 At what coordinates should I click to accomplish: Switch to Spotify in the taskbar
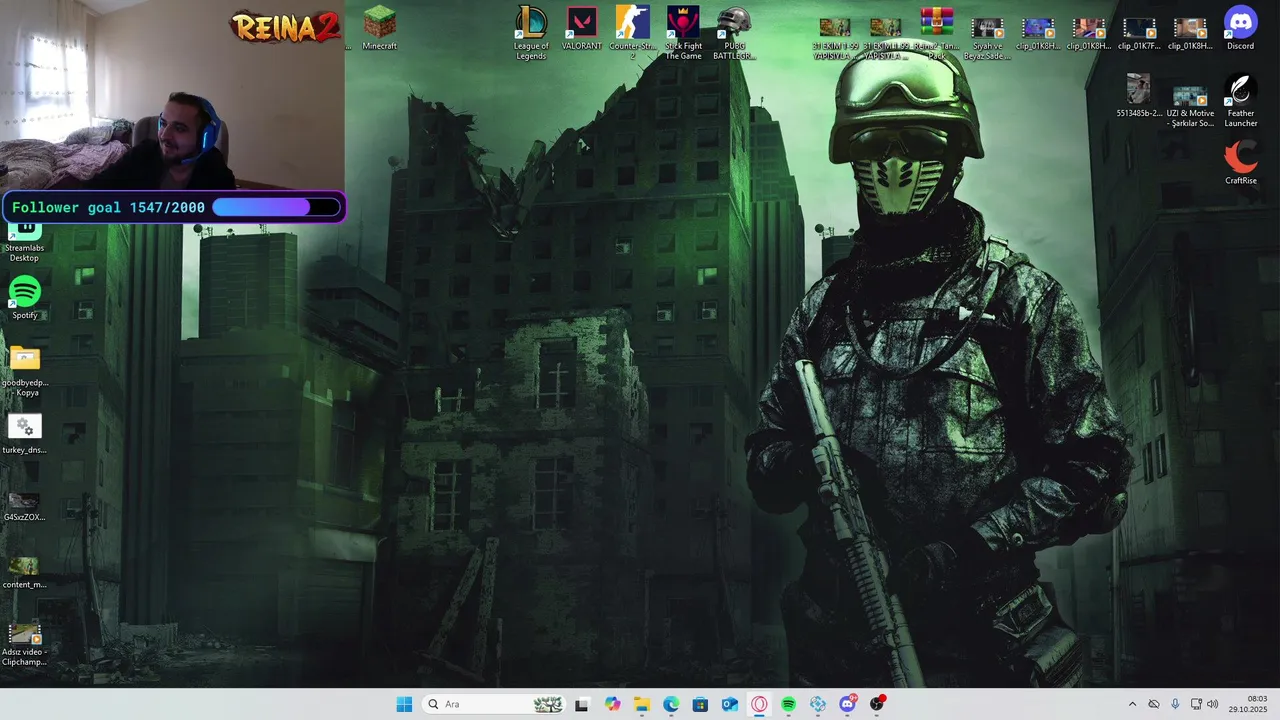coord(788,704)
